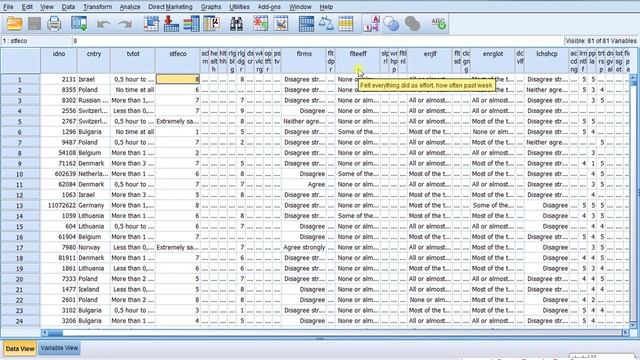Click the Print icon in toolbar
Image resolution: width=640 pixels, height=360 pixels.
click(54, 23)
